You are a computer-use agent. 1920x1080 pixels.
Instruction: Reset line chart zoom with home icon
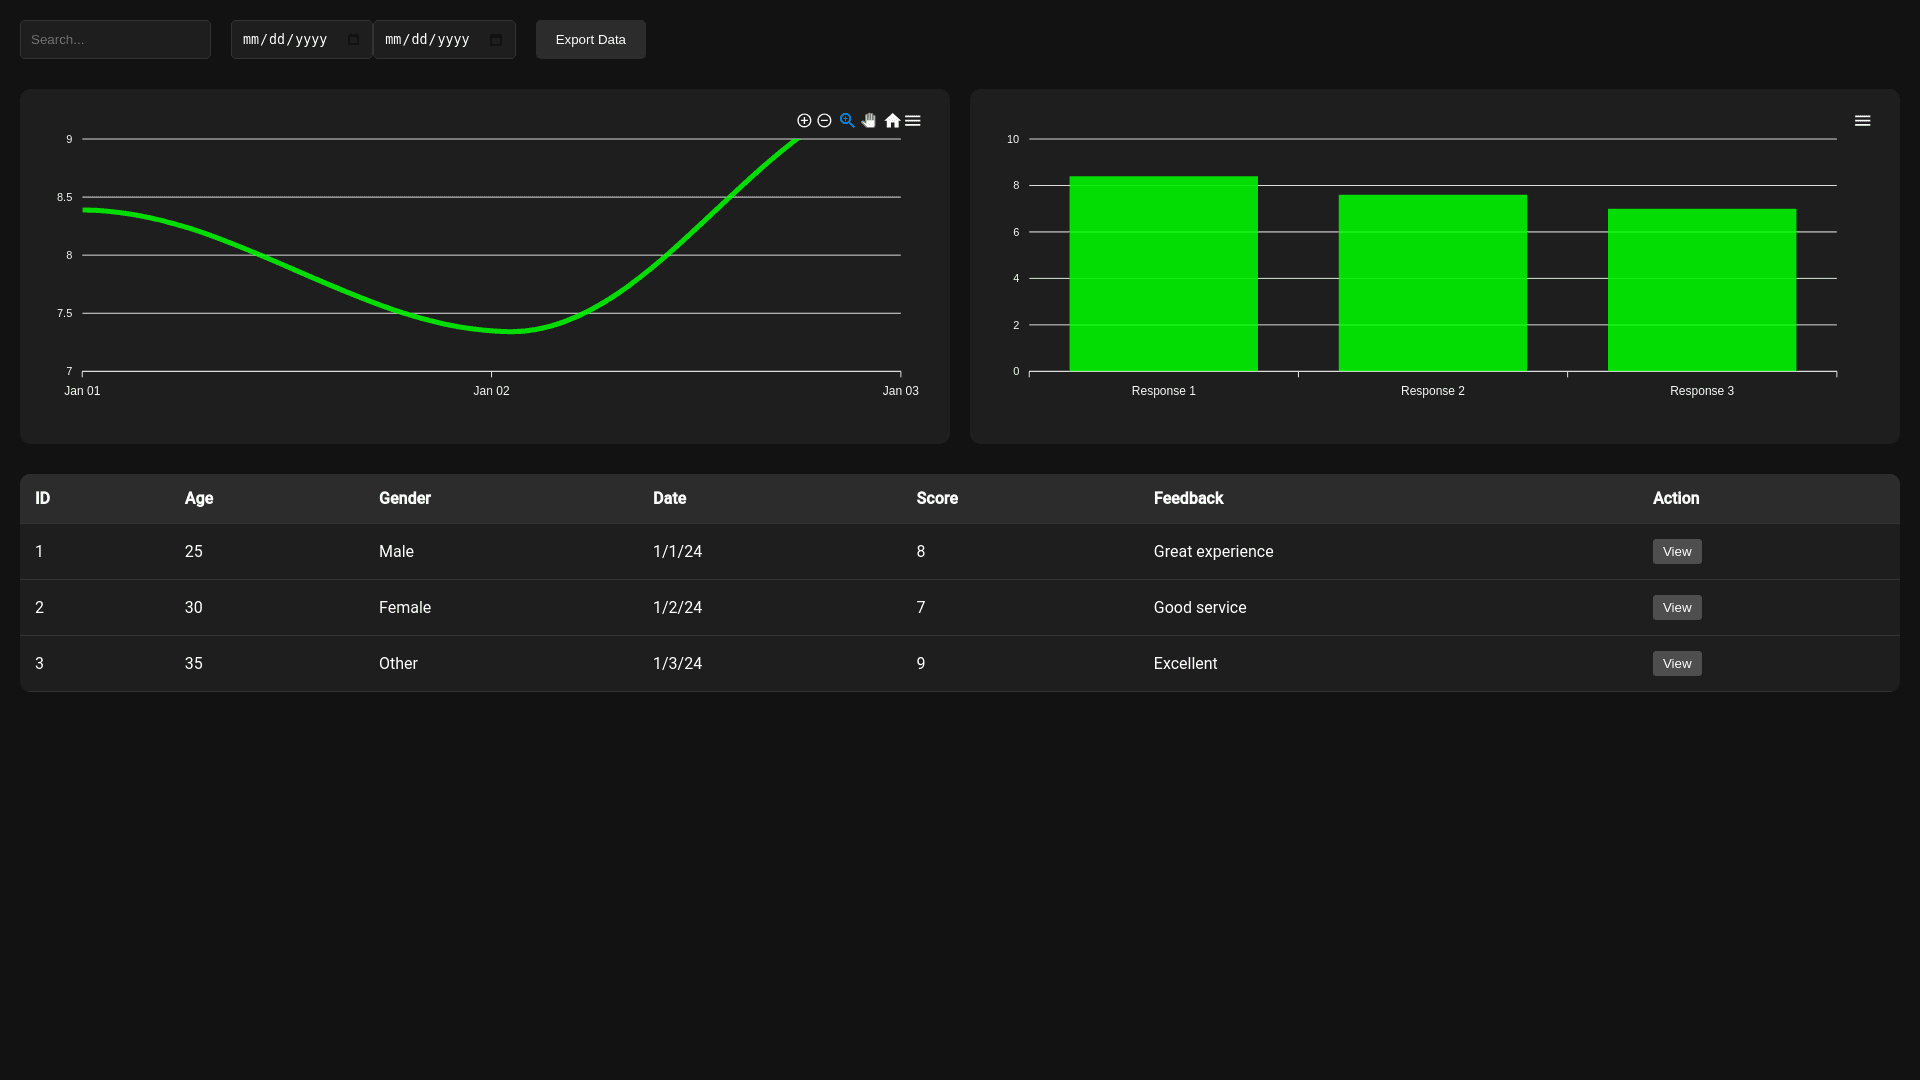pos(892,121)
